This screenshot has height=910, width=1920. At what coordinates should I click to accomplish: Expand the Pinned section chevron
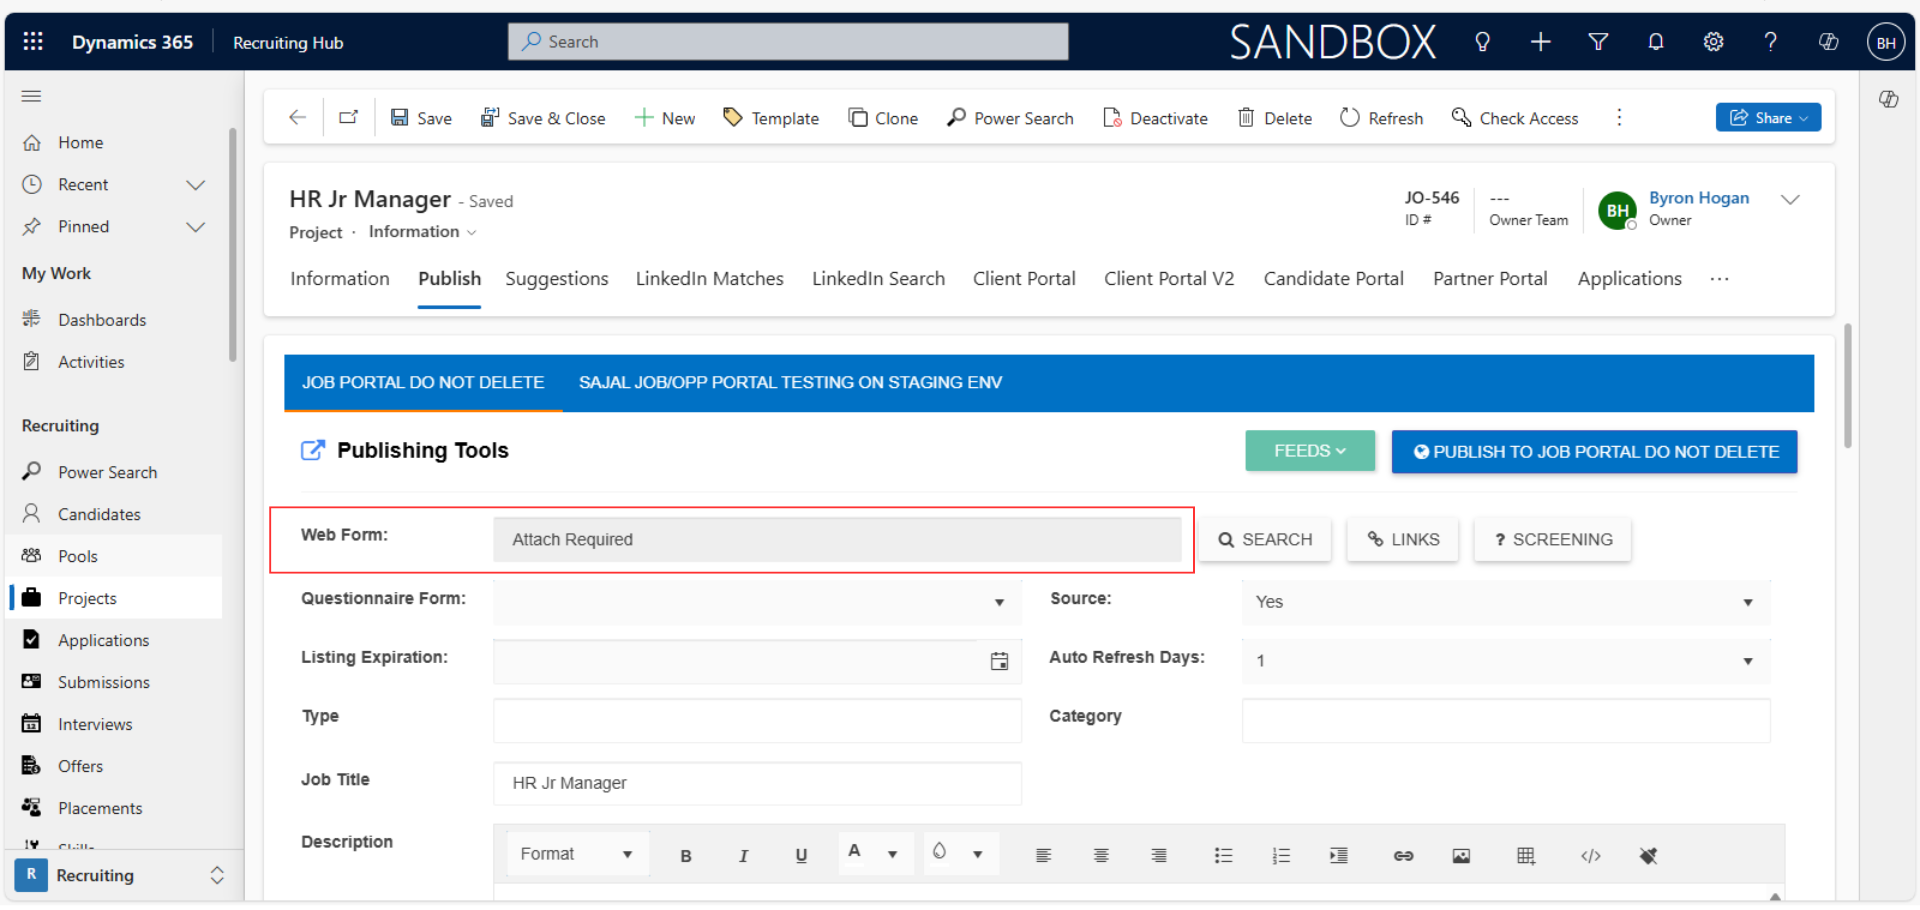coord(196,227)
